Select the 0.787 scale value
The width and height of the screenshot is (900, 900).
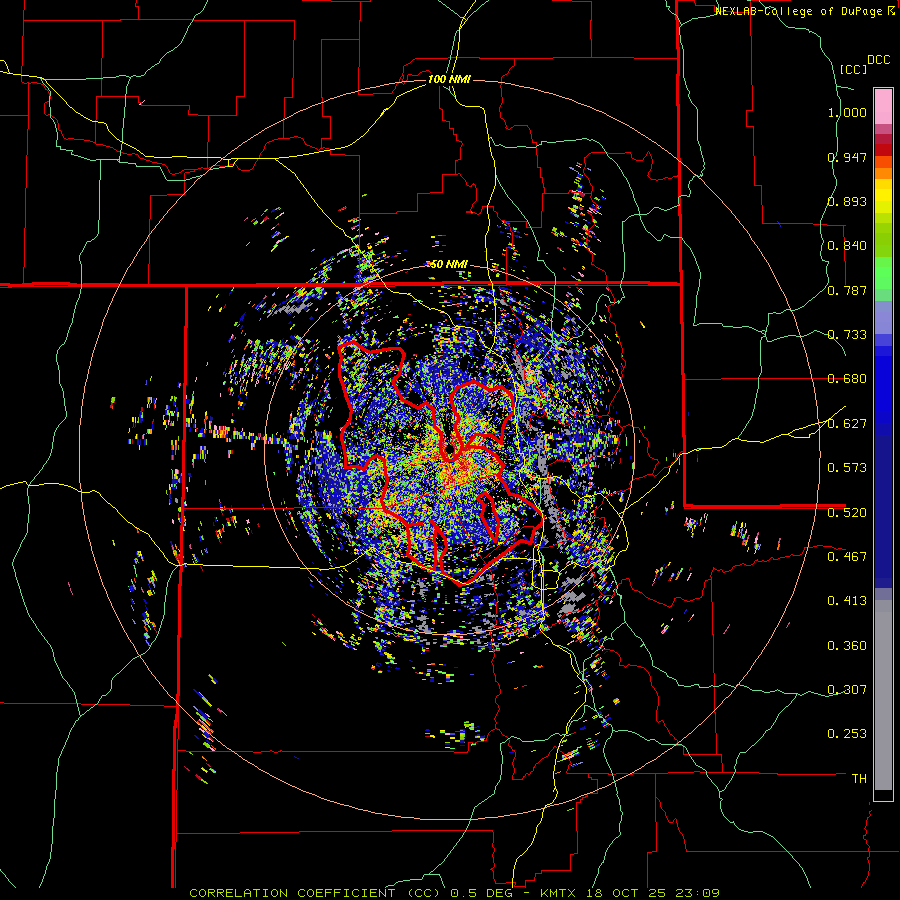847,290
